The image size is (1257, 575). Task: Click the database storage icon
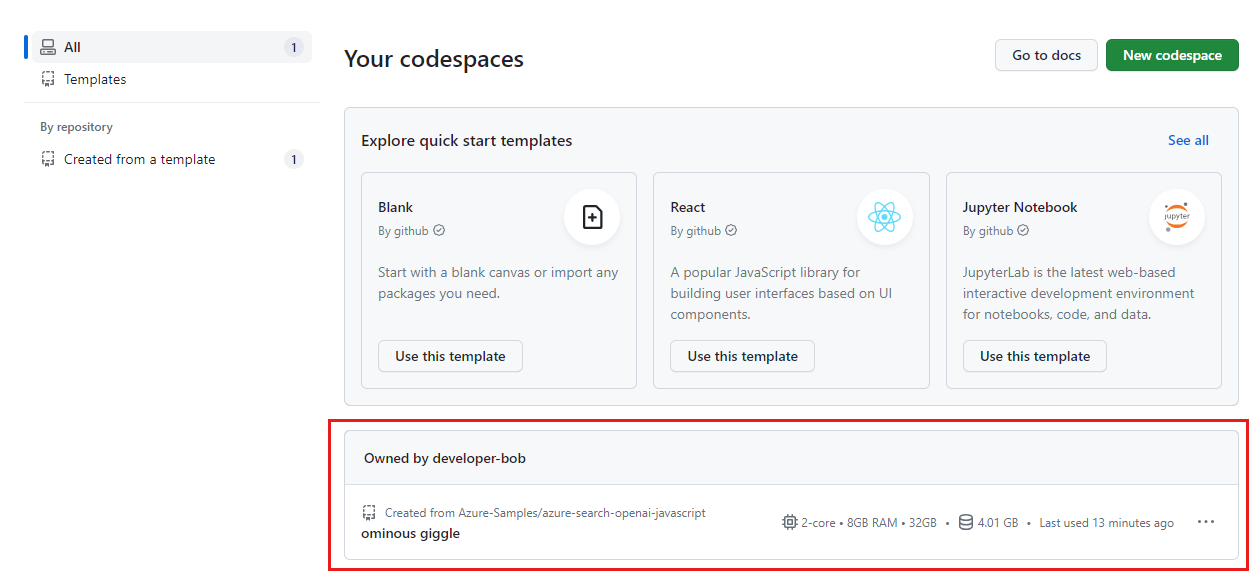pyautogui.click(x=966, y=522)
